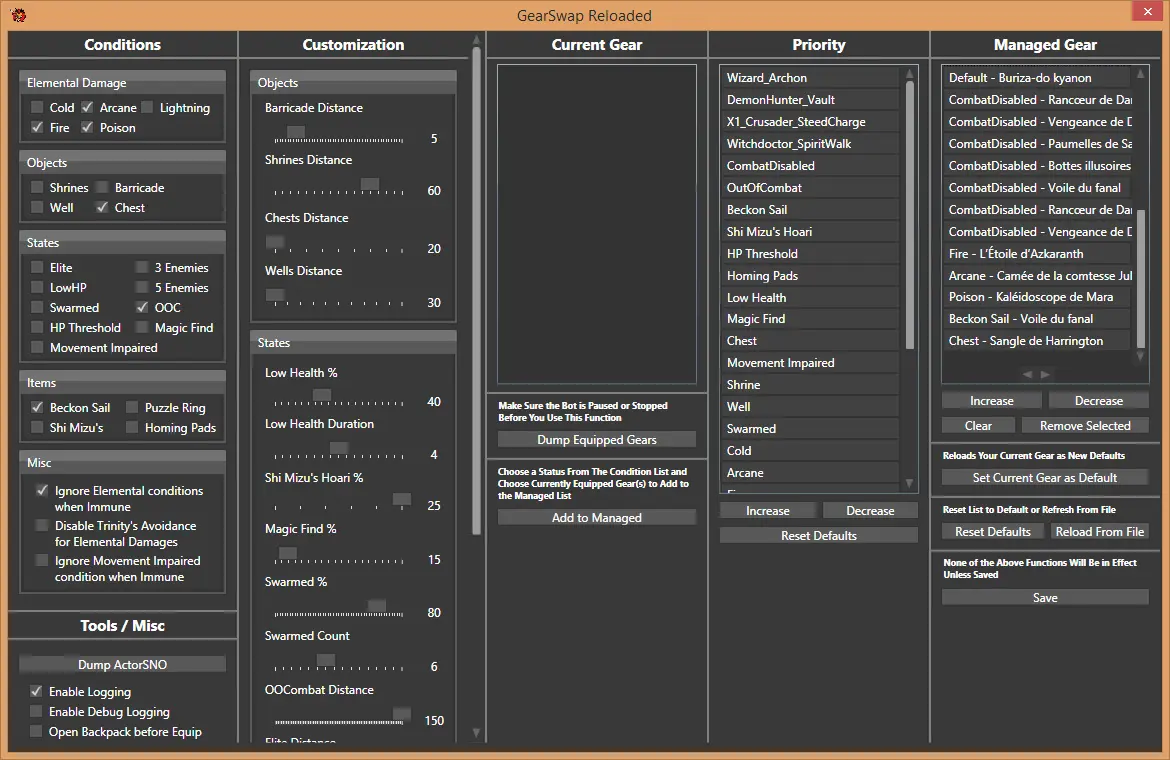Click the Low Health % slider thumb
1170x760 pixels.
pos(321,396)
